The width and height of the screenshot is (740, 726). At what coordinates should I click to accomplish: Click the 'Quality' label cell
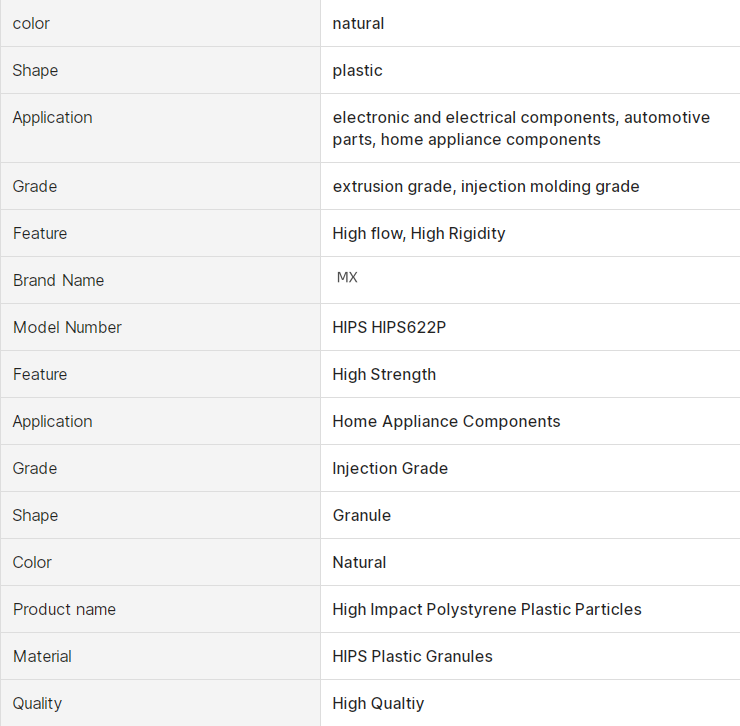coord(37,703)
